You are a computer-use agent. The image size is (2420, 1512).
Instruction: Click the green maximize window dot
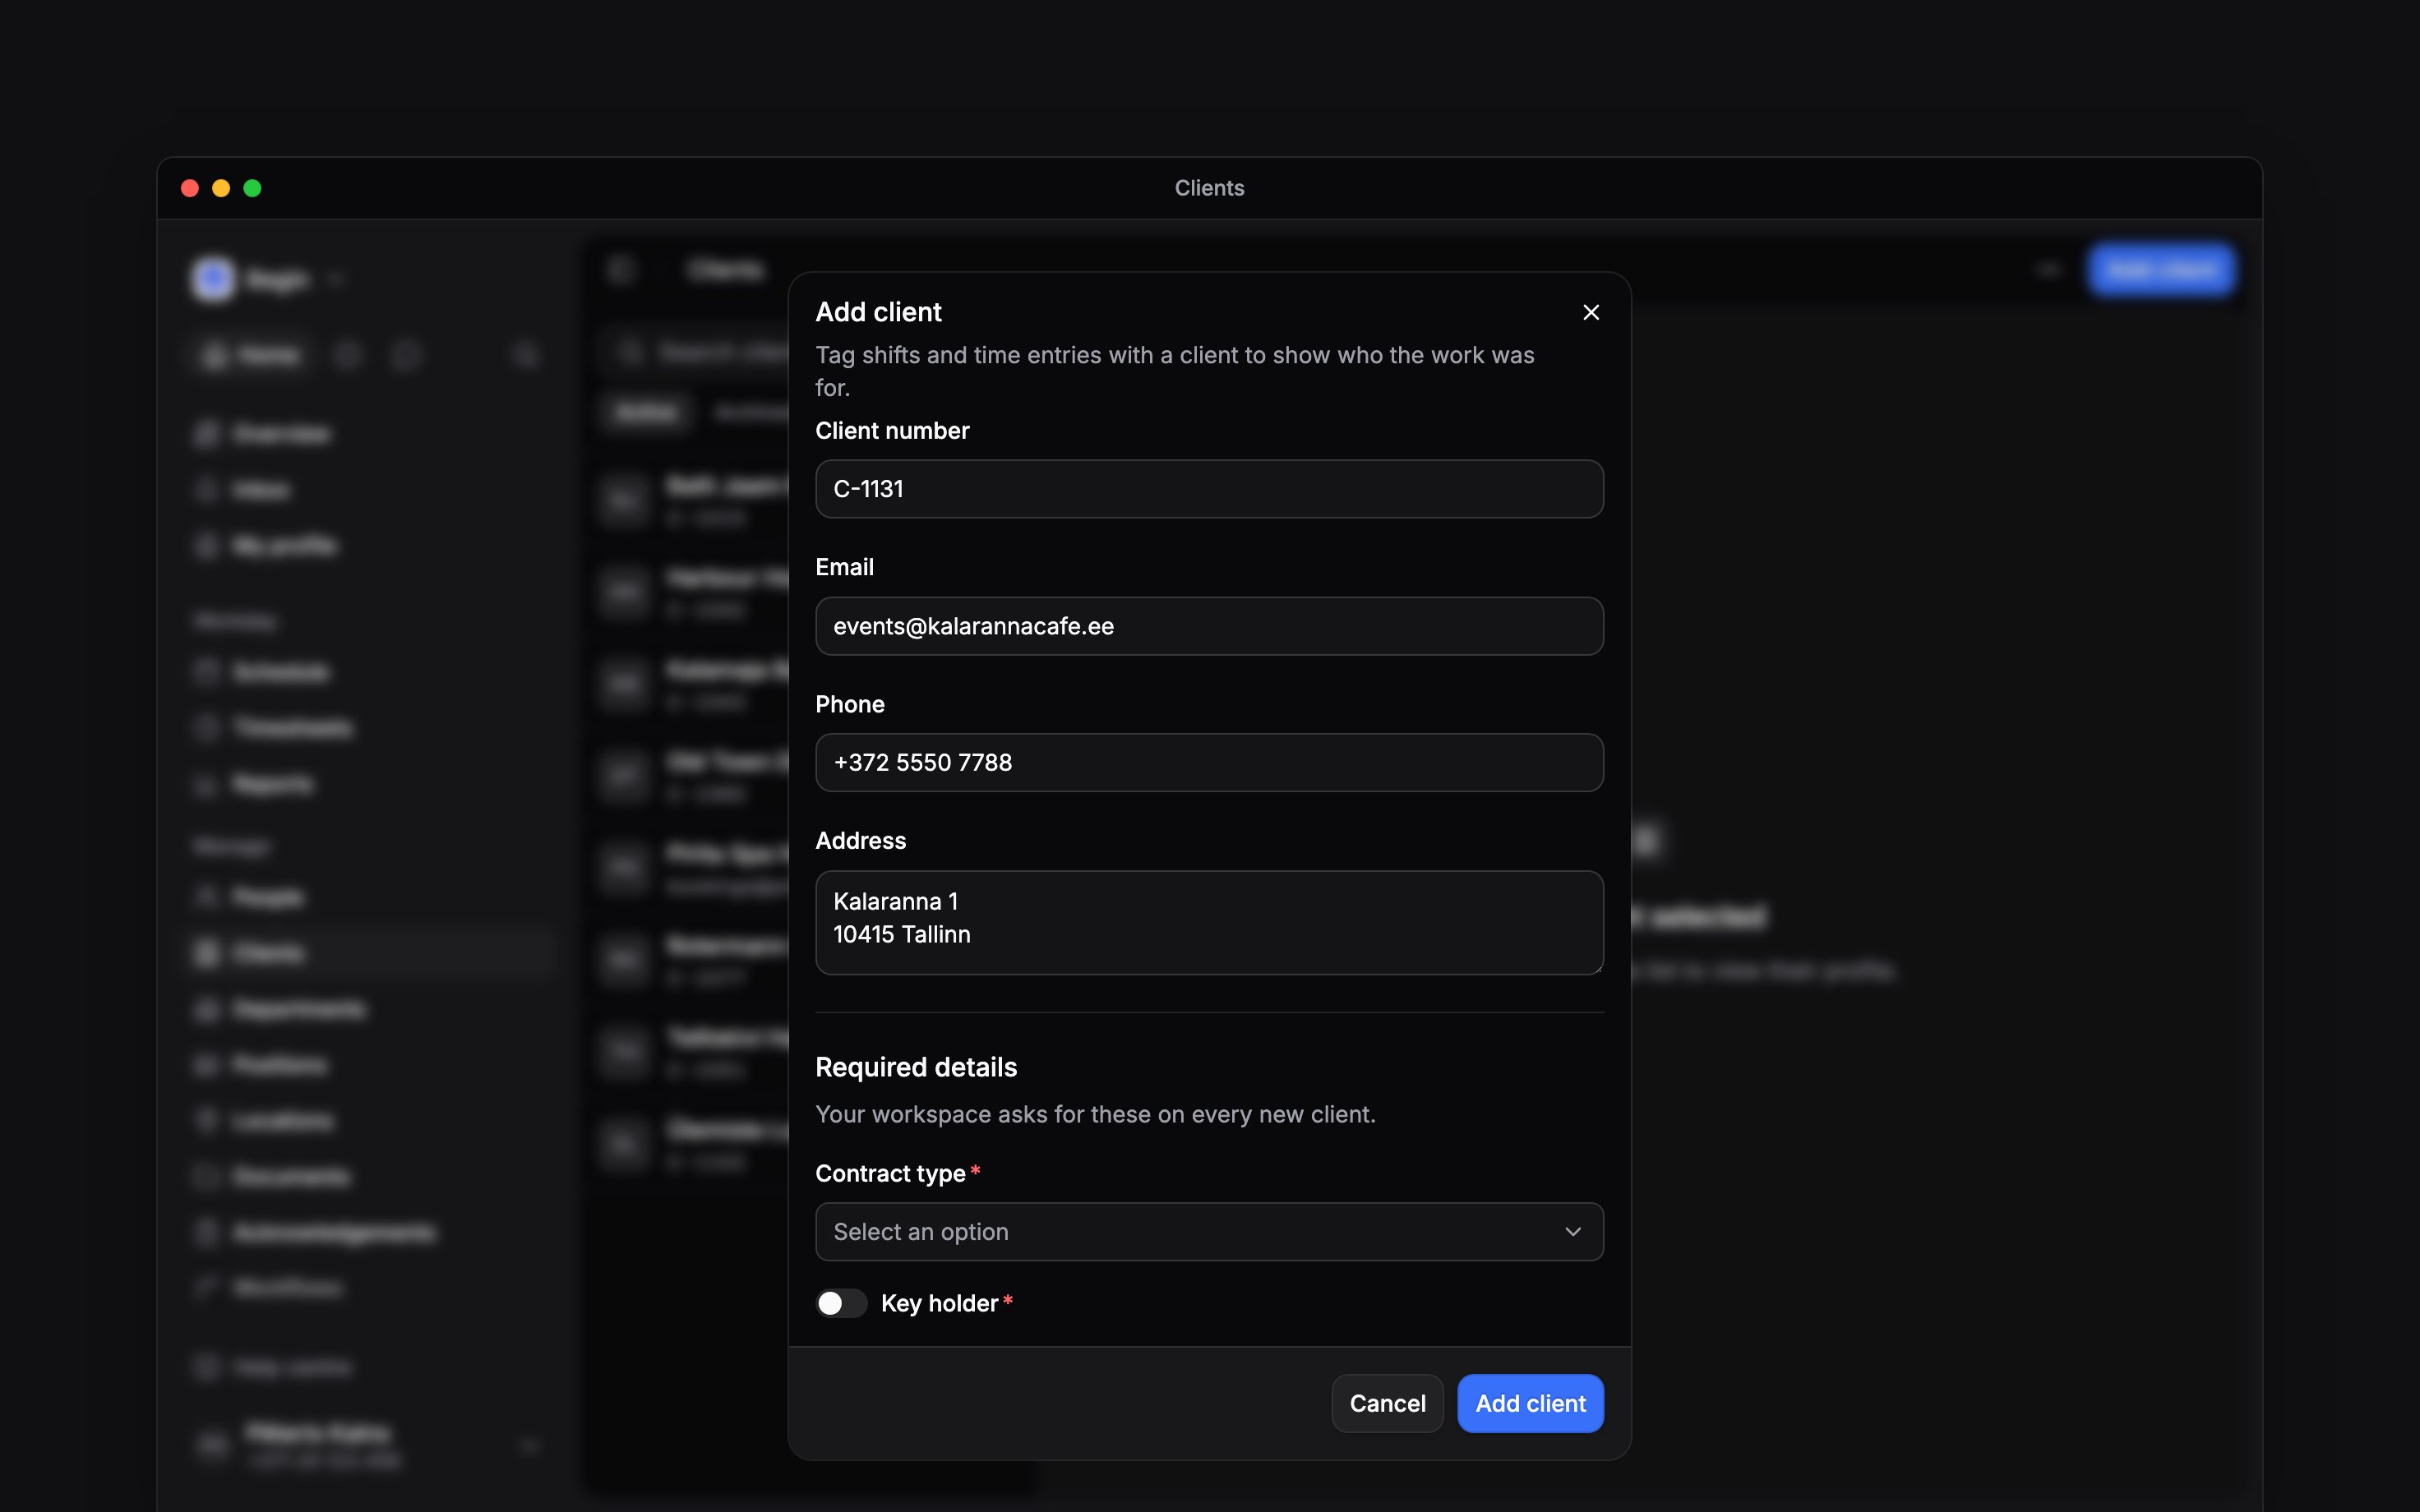[253, 188]
